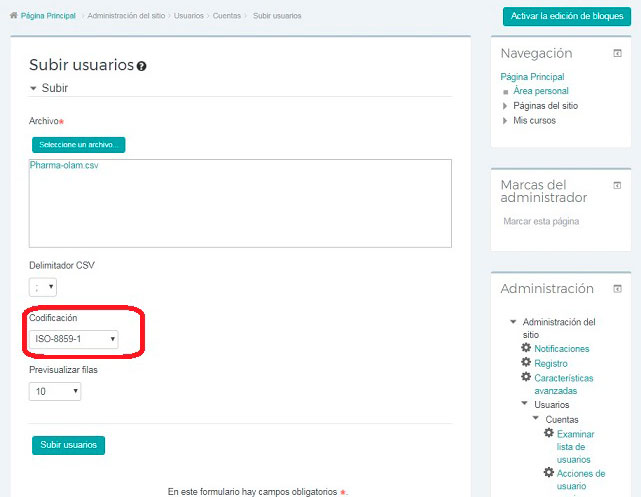The width and height of the screenshot is (641, 497).
Task: Click the gear icon beside Registro
Action: (x=526, y=362)
